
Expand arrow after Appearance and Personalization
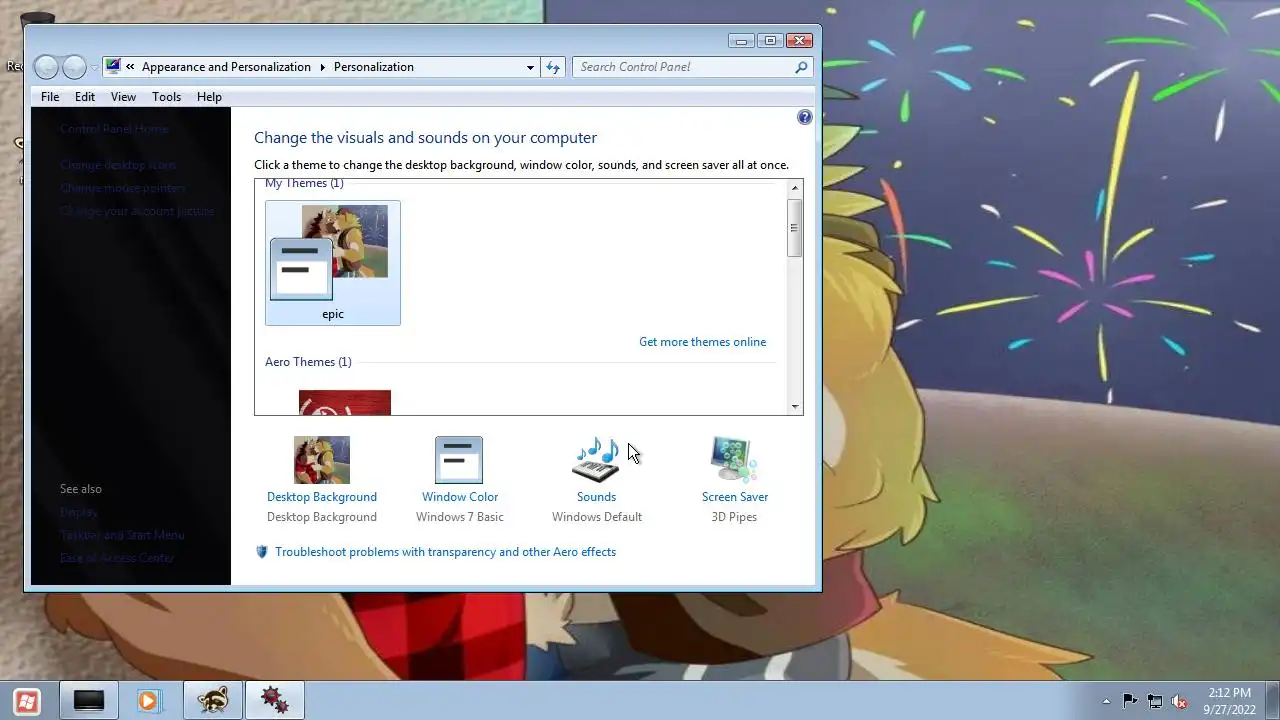tap(322, 67)
